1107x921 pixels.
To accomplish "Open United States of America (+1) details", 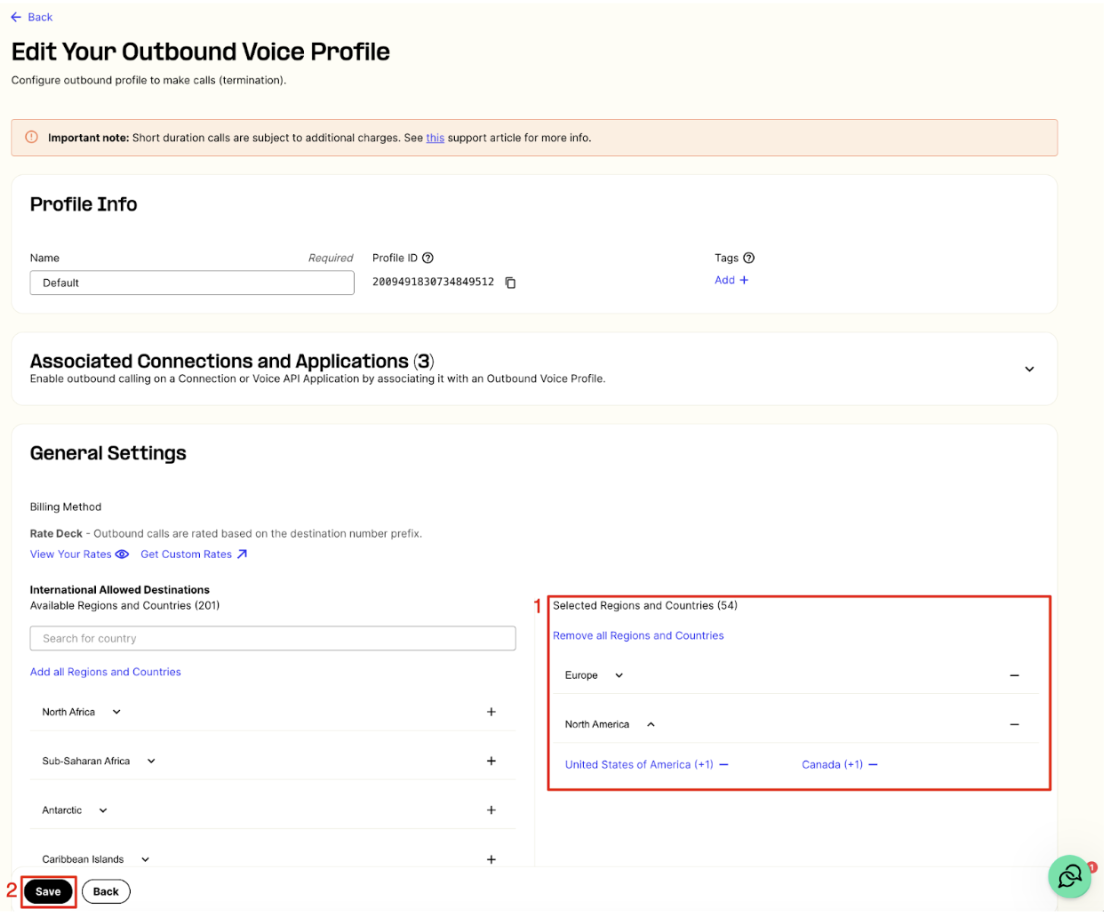I will point(638,764).
